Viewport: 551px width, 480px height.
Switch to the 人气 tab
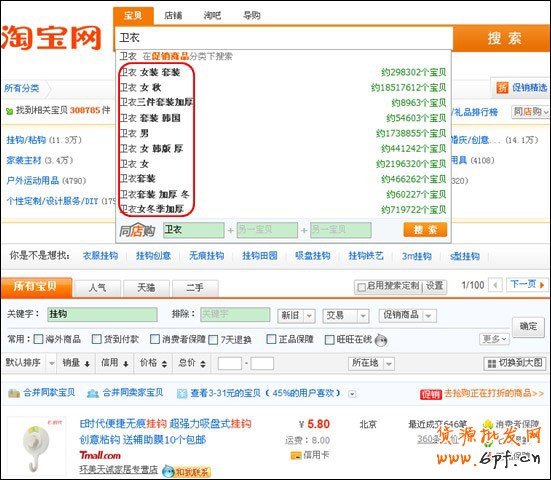click(97, 288)
